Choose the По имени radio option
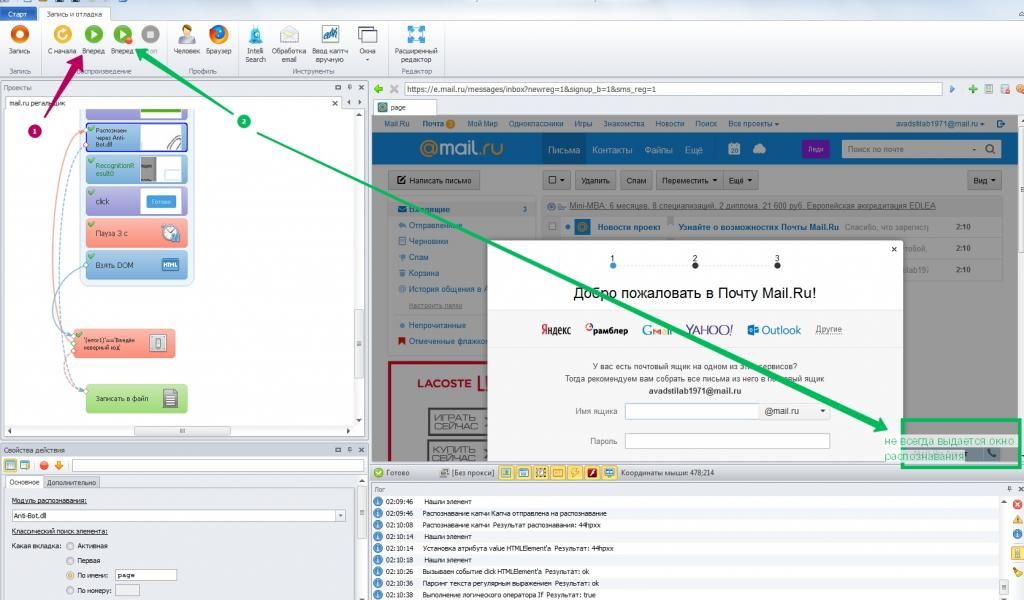 coord(71,576)
